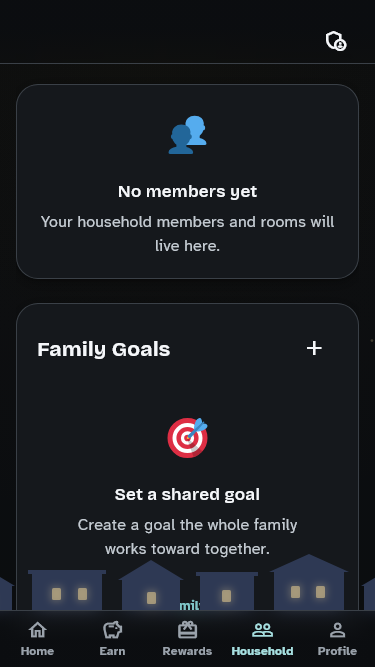The image size is (375, 667).
Task: Tap the red bullseye target icon
Action: (x=188, y=438)
